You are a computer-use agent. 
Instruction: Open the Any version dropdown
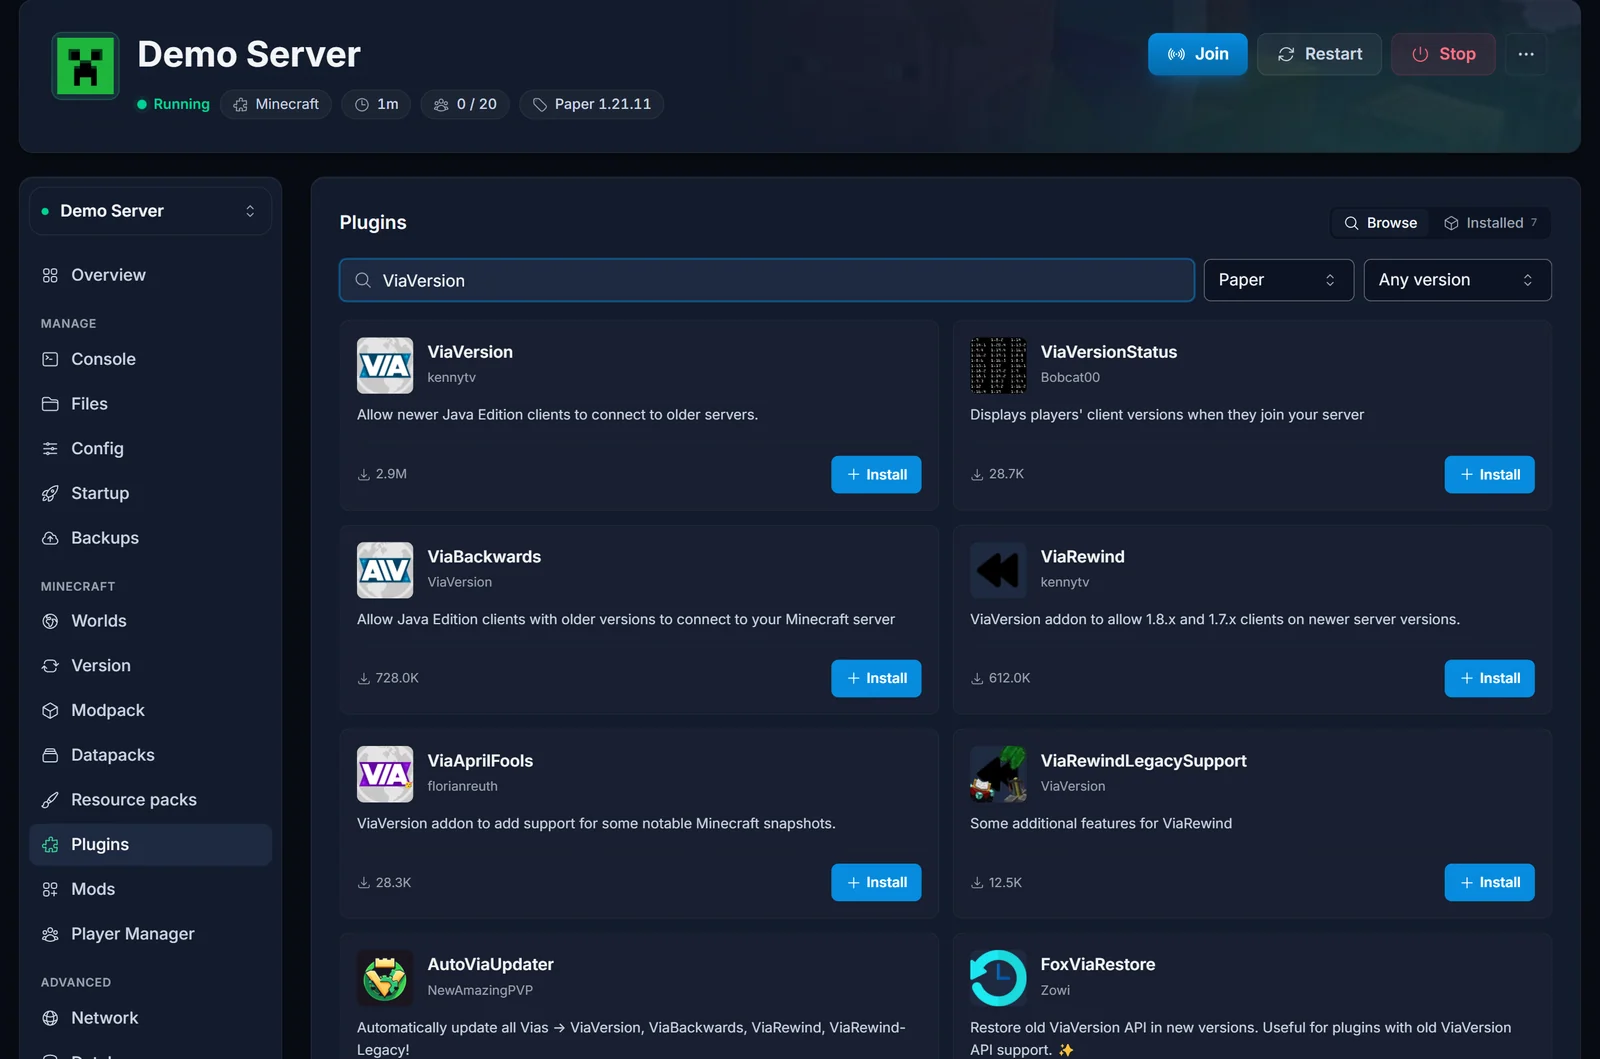pos(1457,280)
